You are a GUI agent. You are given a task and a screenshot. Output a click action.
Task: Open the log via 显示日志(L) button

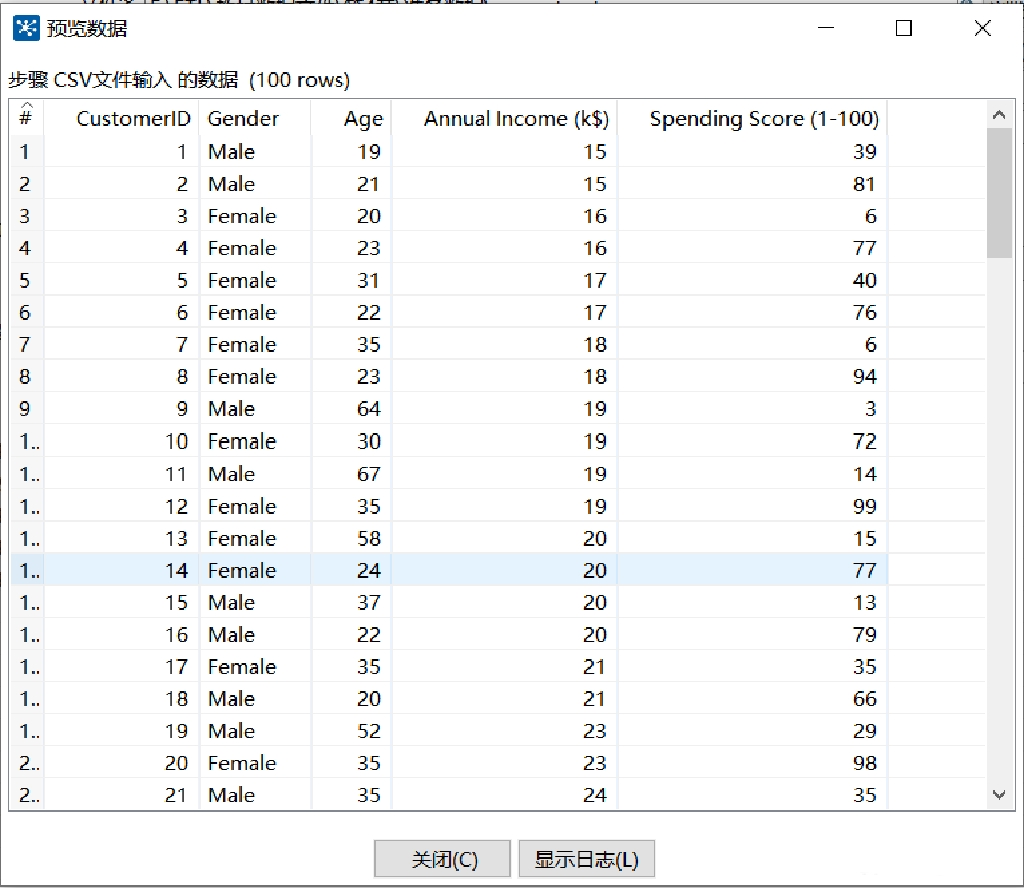(x=584, y=858)
